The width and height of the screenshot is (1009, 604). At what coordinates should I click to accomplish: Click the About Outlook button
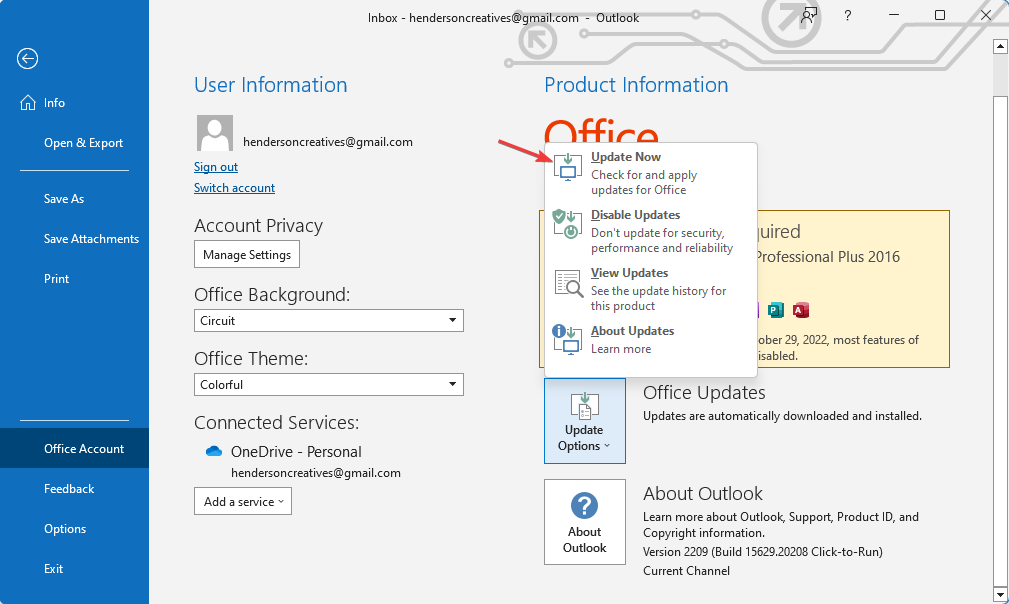click(x=584, y=522)
